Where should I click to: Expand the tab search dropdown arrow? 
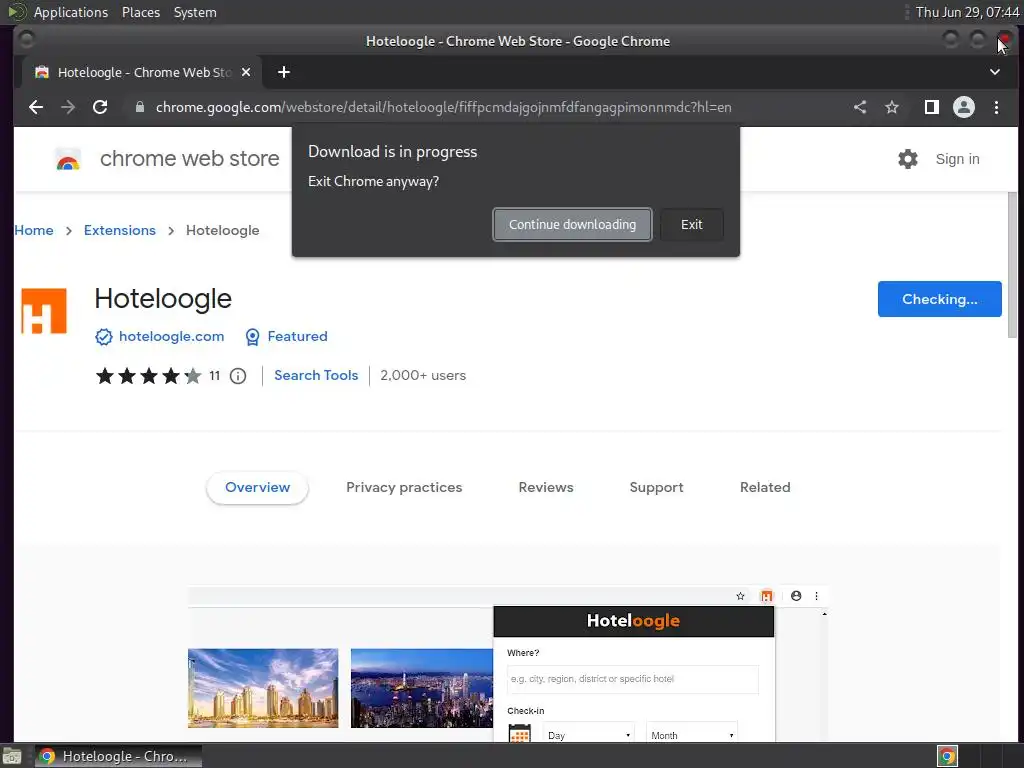point(995,72)
